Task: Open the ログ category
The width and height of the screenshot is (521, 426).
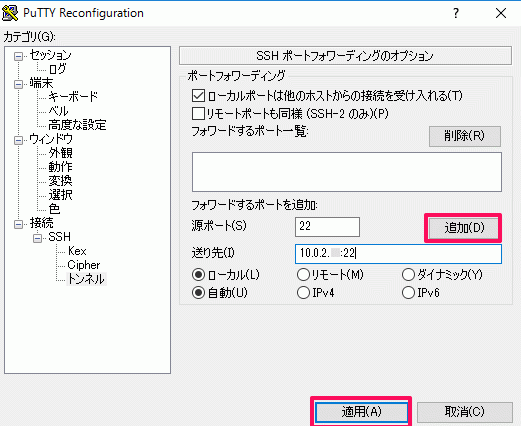Action: [57, 69]
